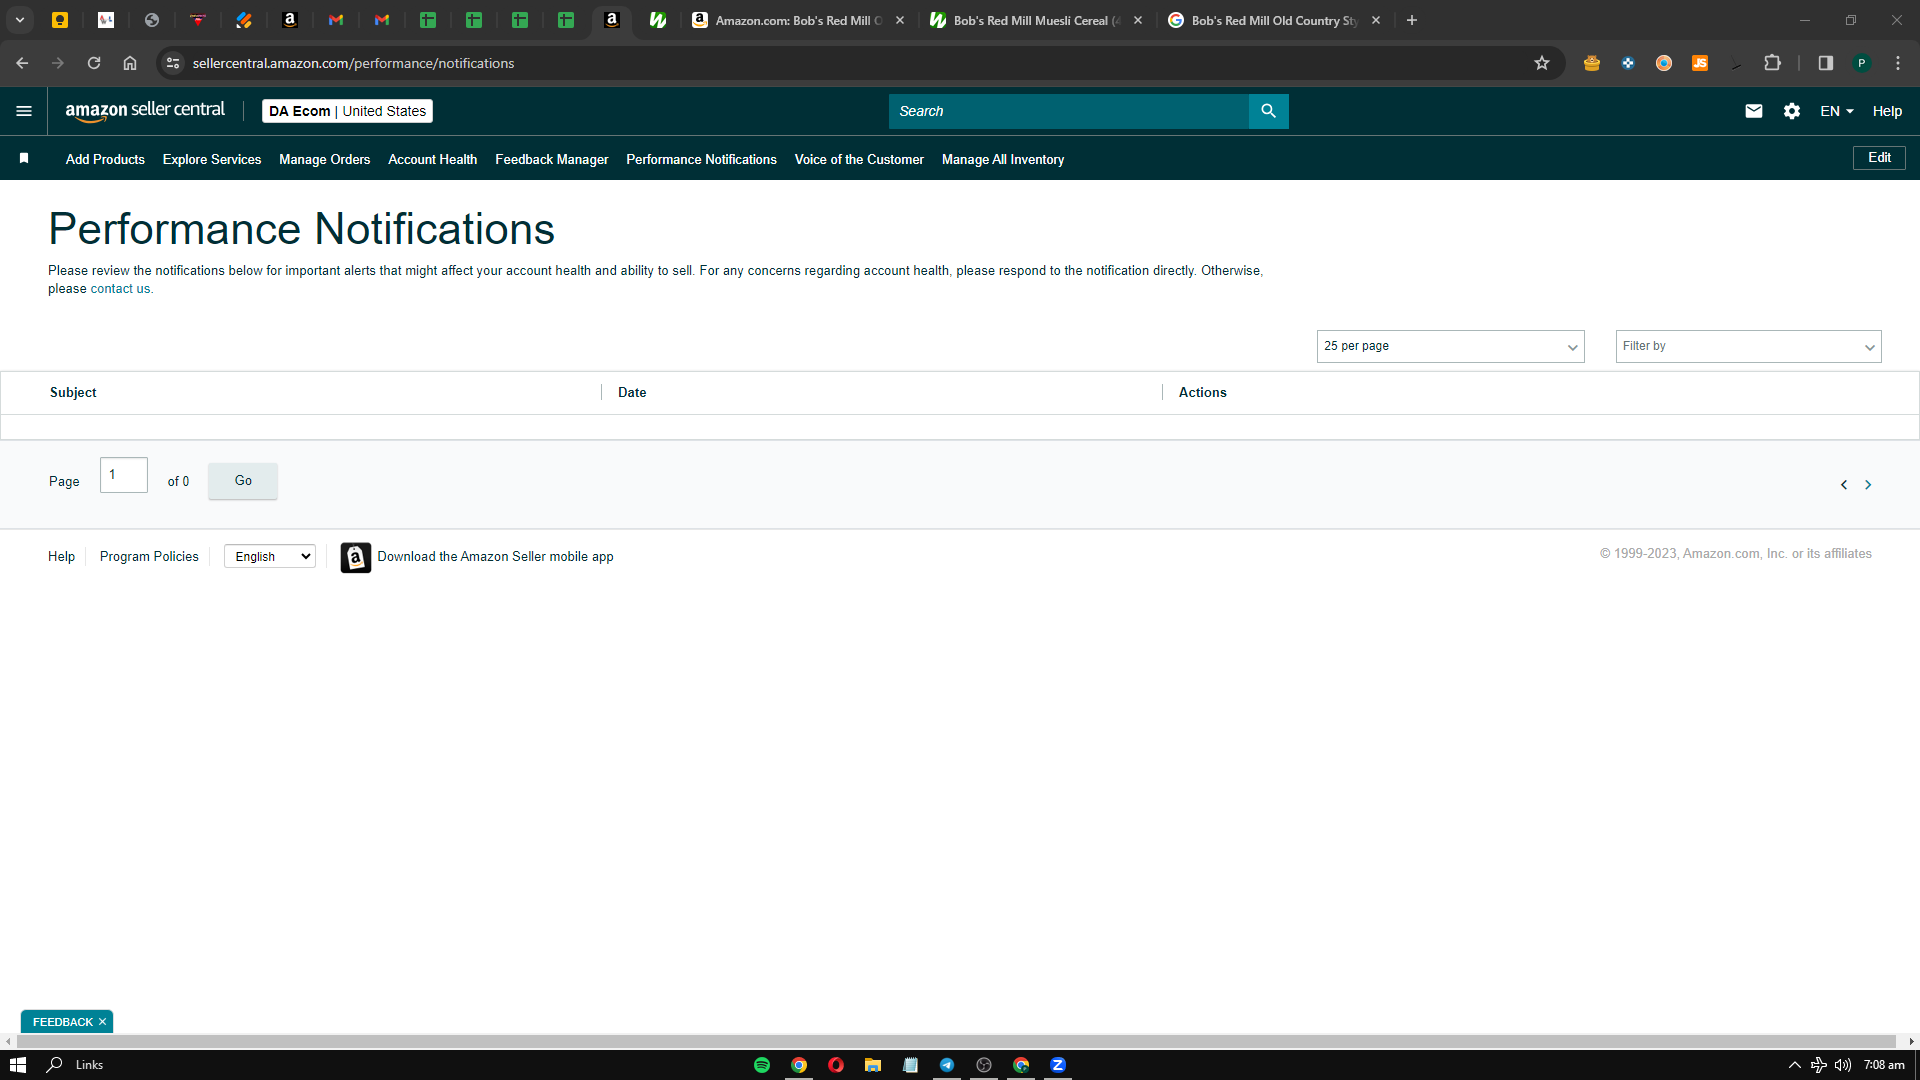Open new browser tab
The height and width of the screenshot is (1080, 1920).
[x=1412, y=20]
